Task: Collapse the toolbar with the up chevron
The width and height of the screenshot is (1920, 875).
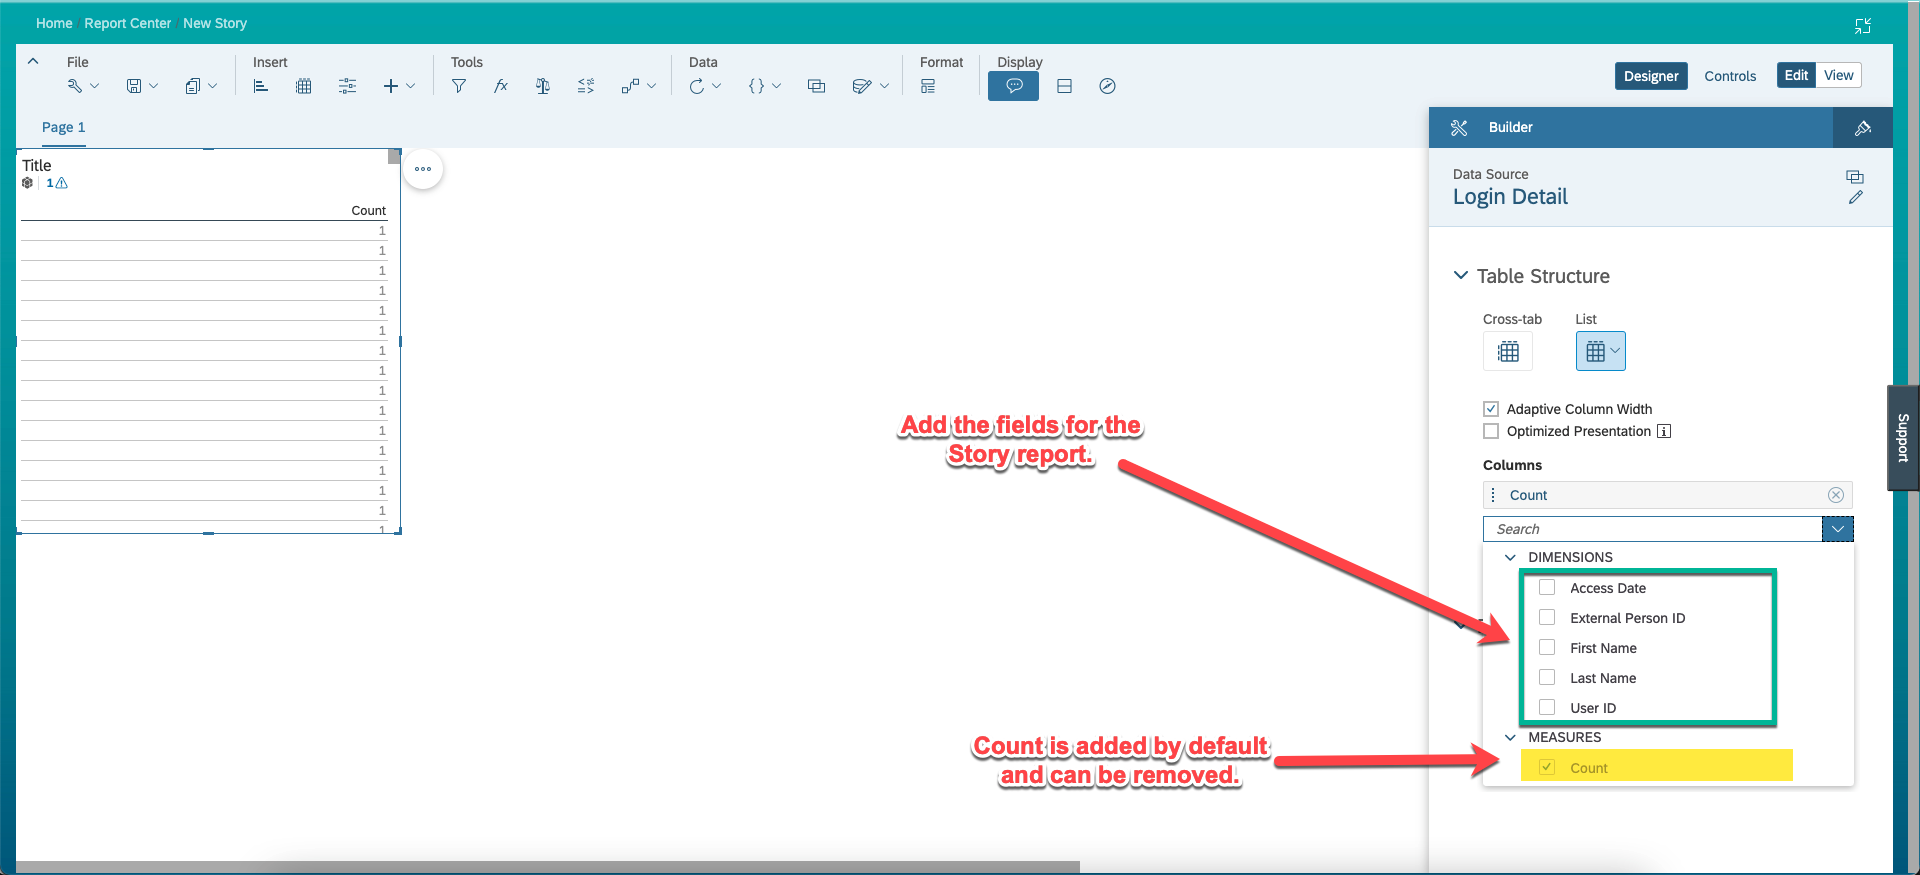Action: click(33, 61)
